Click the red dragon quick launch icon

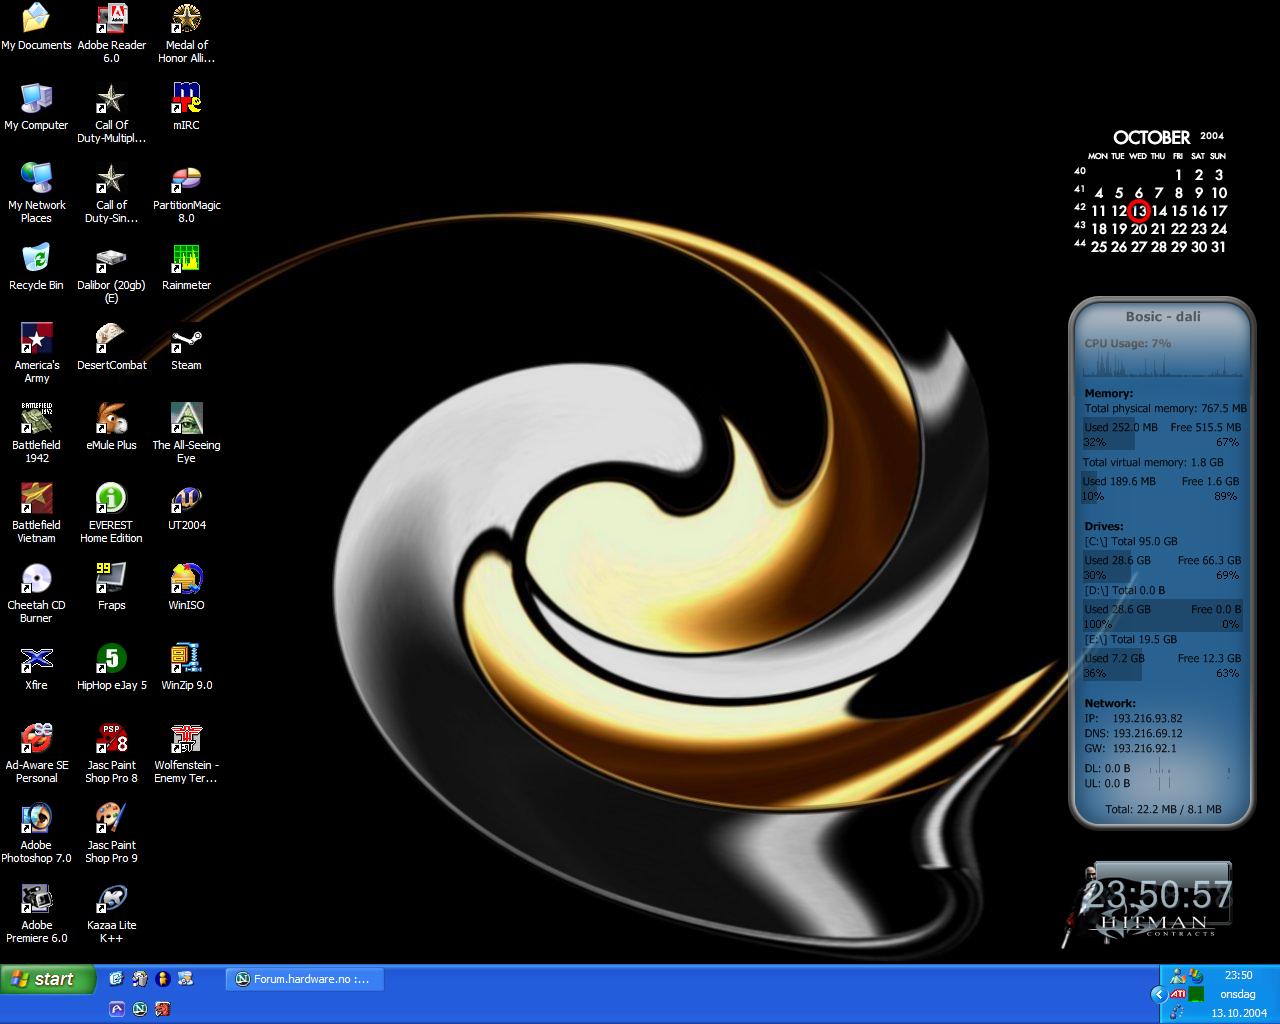[162, 1009]
